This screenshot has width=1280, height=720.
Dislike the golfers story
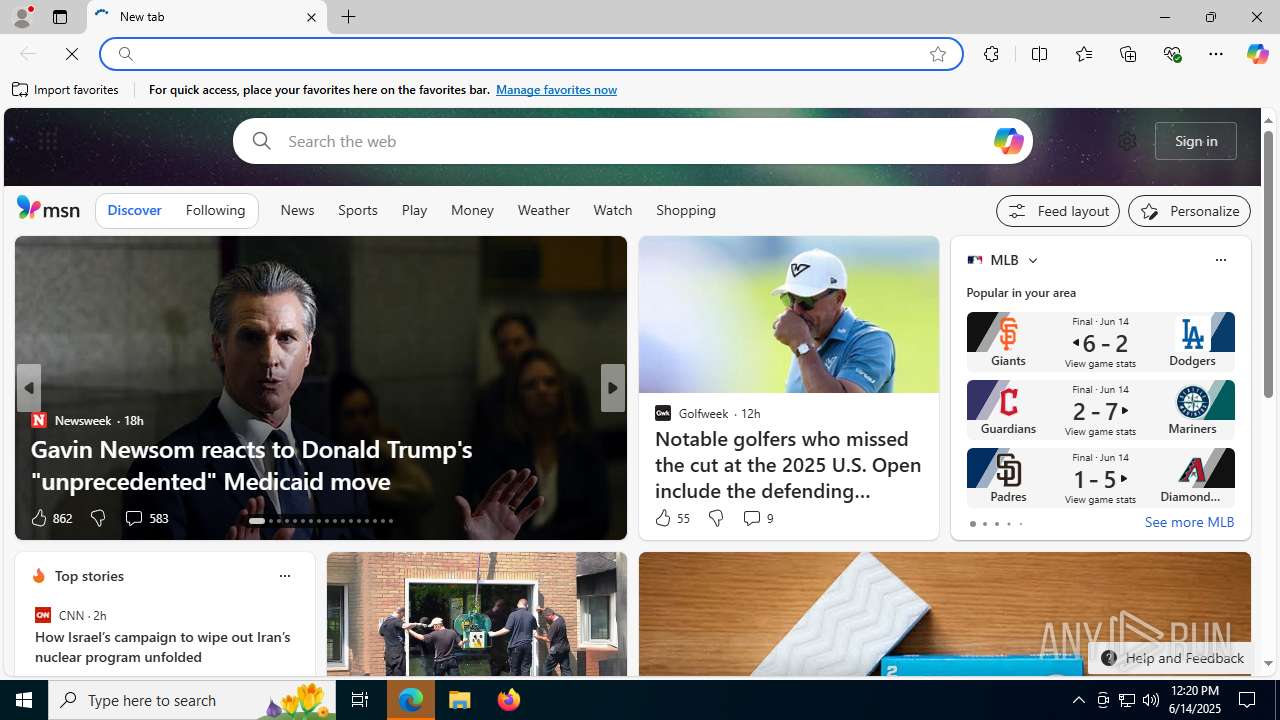click(715, 518)
